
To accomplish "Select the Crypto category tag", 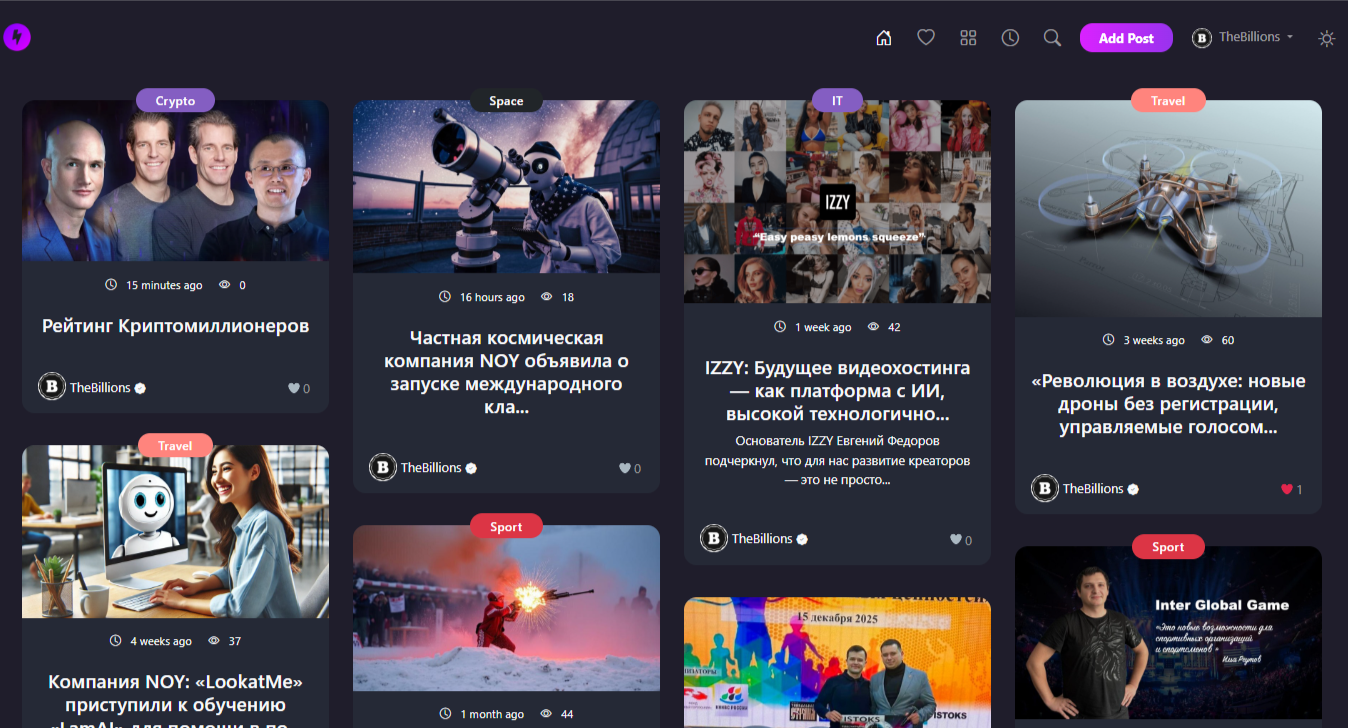I will 175,100.
